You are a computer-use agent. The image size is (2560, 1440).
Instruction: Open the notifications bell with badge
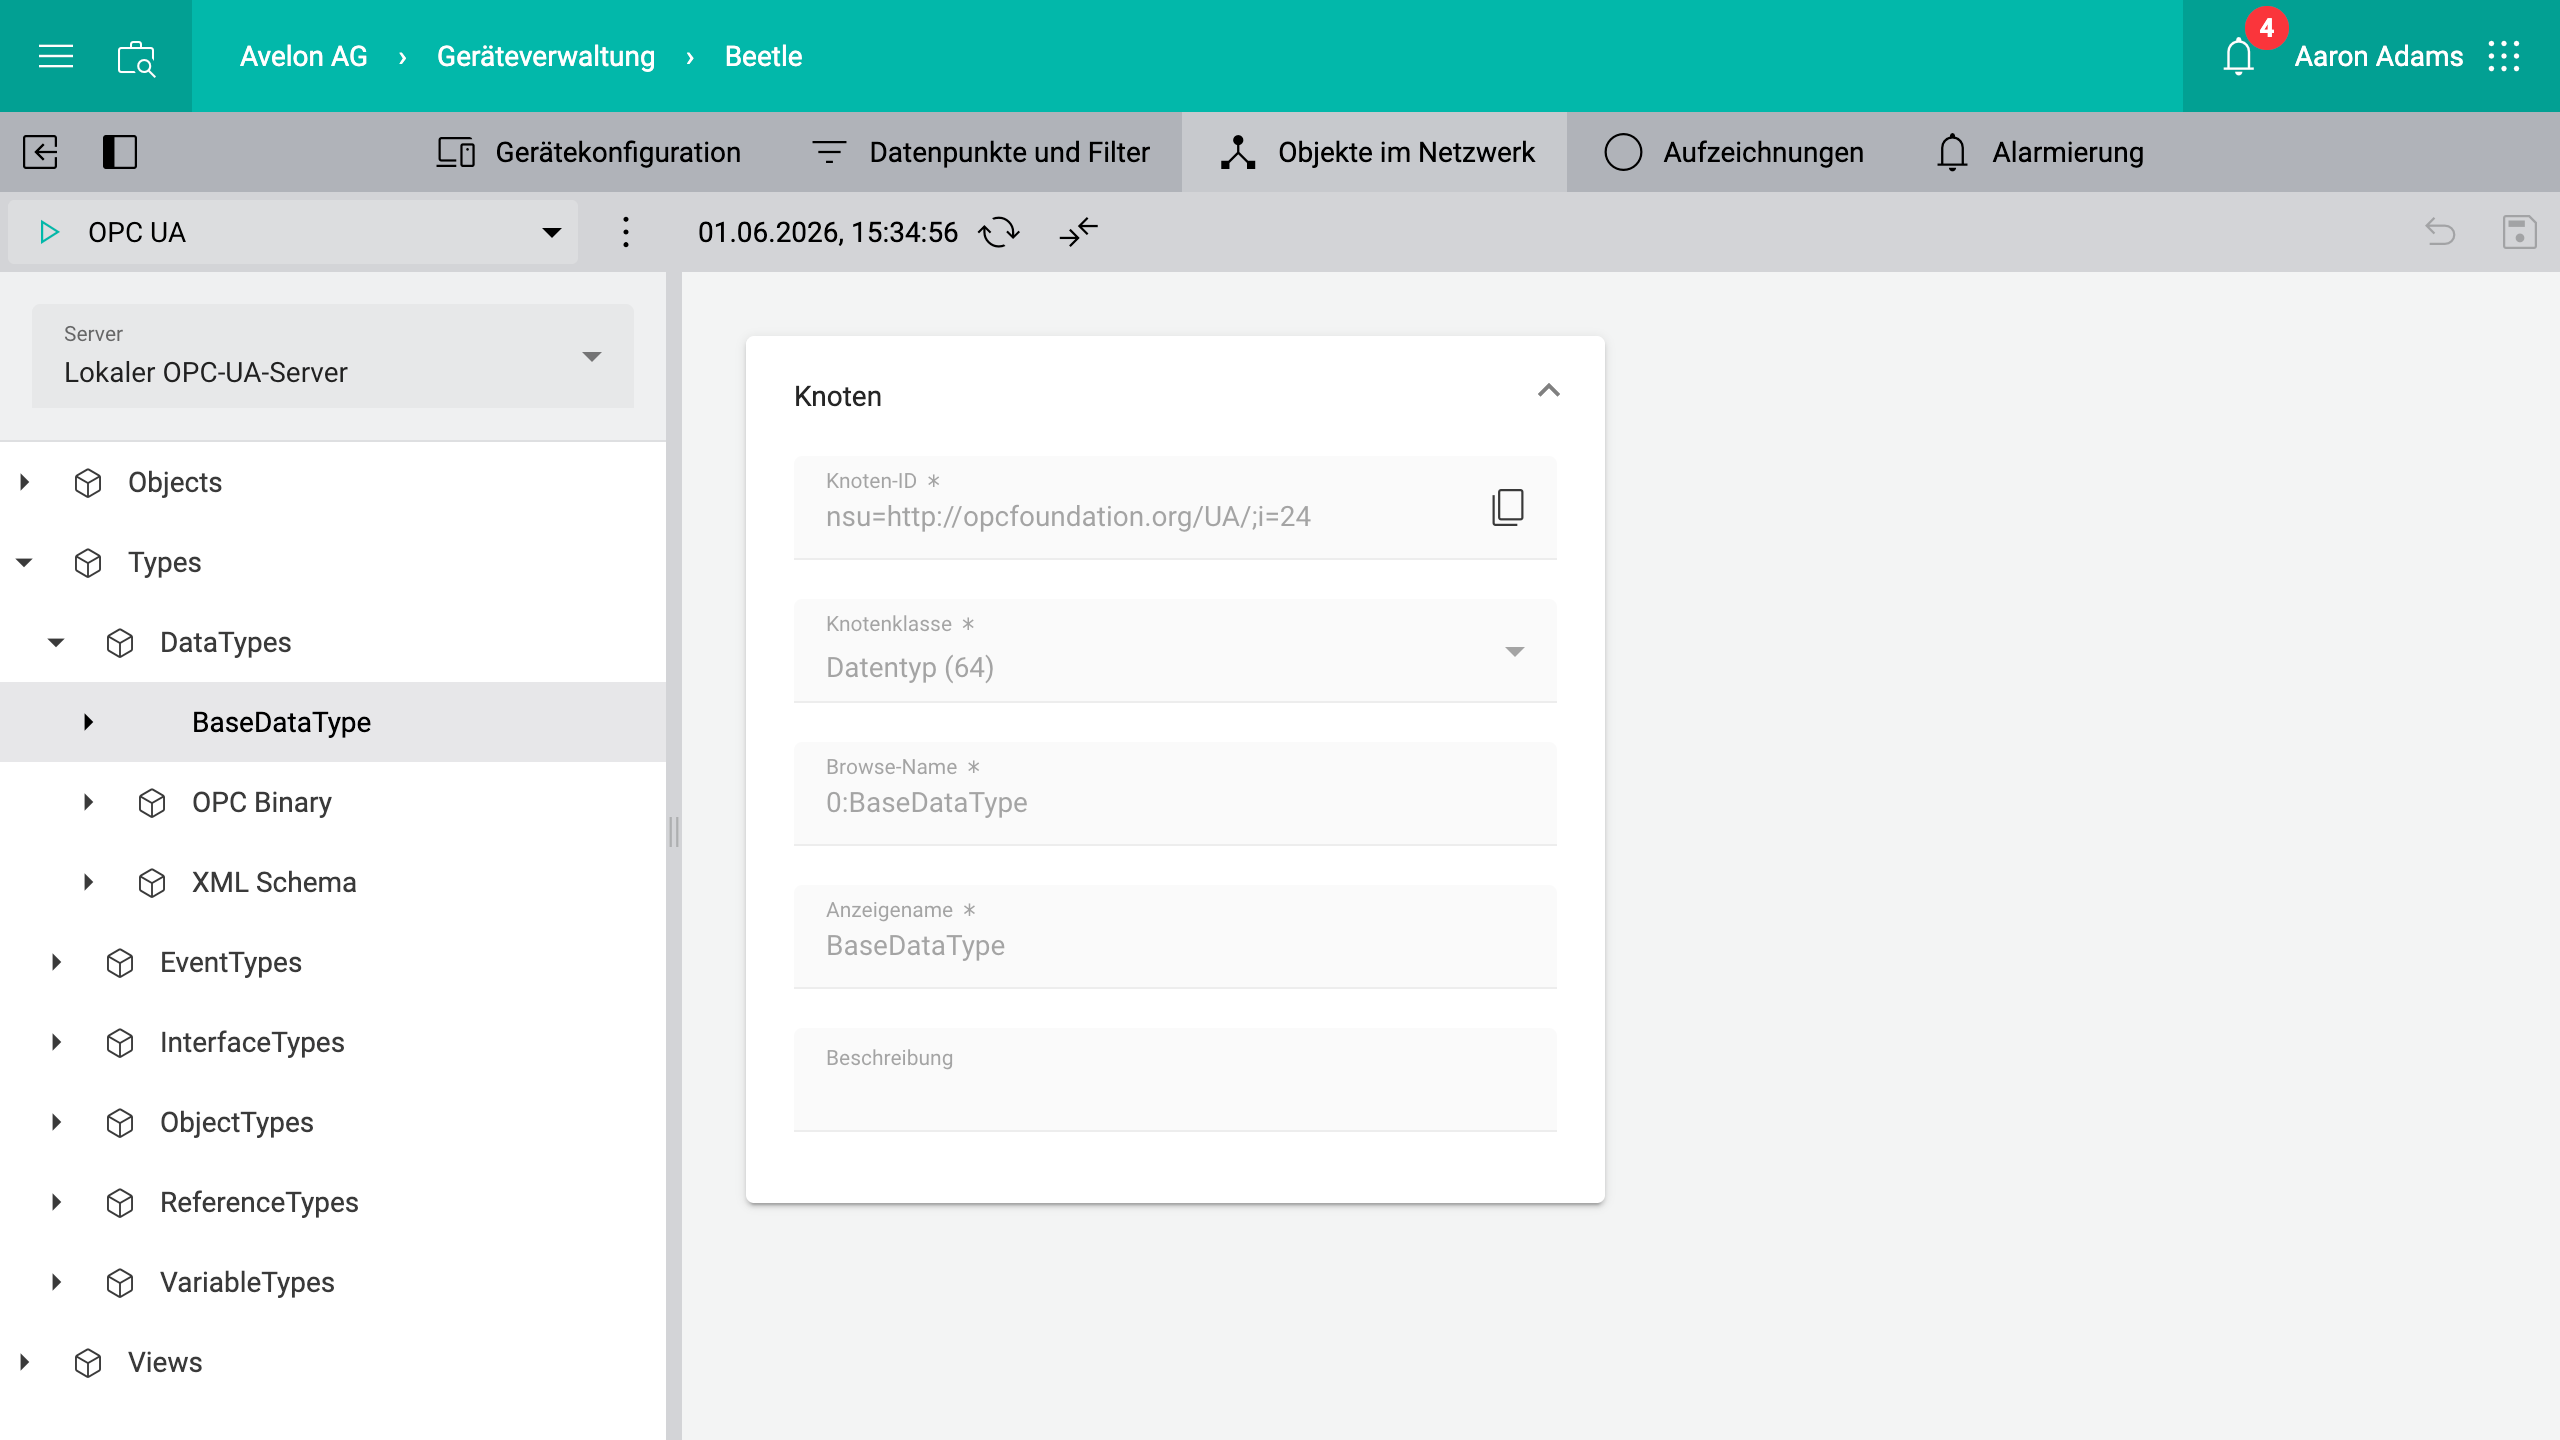[x=2239, y=56]
